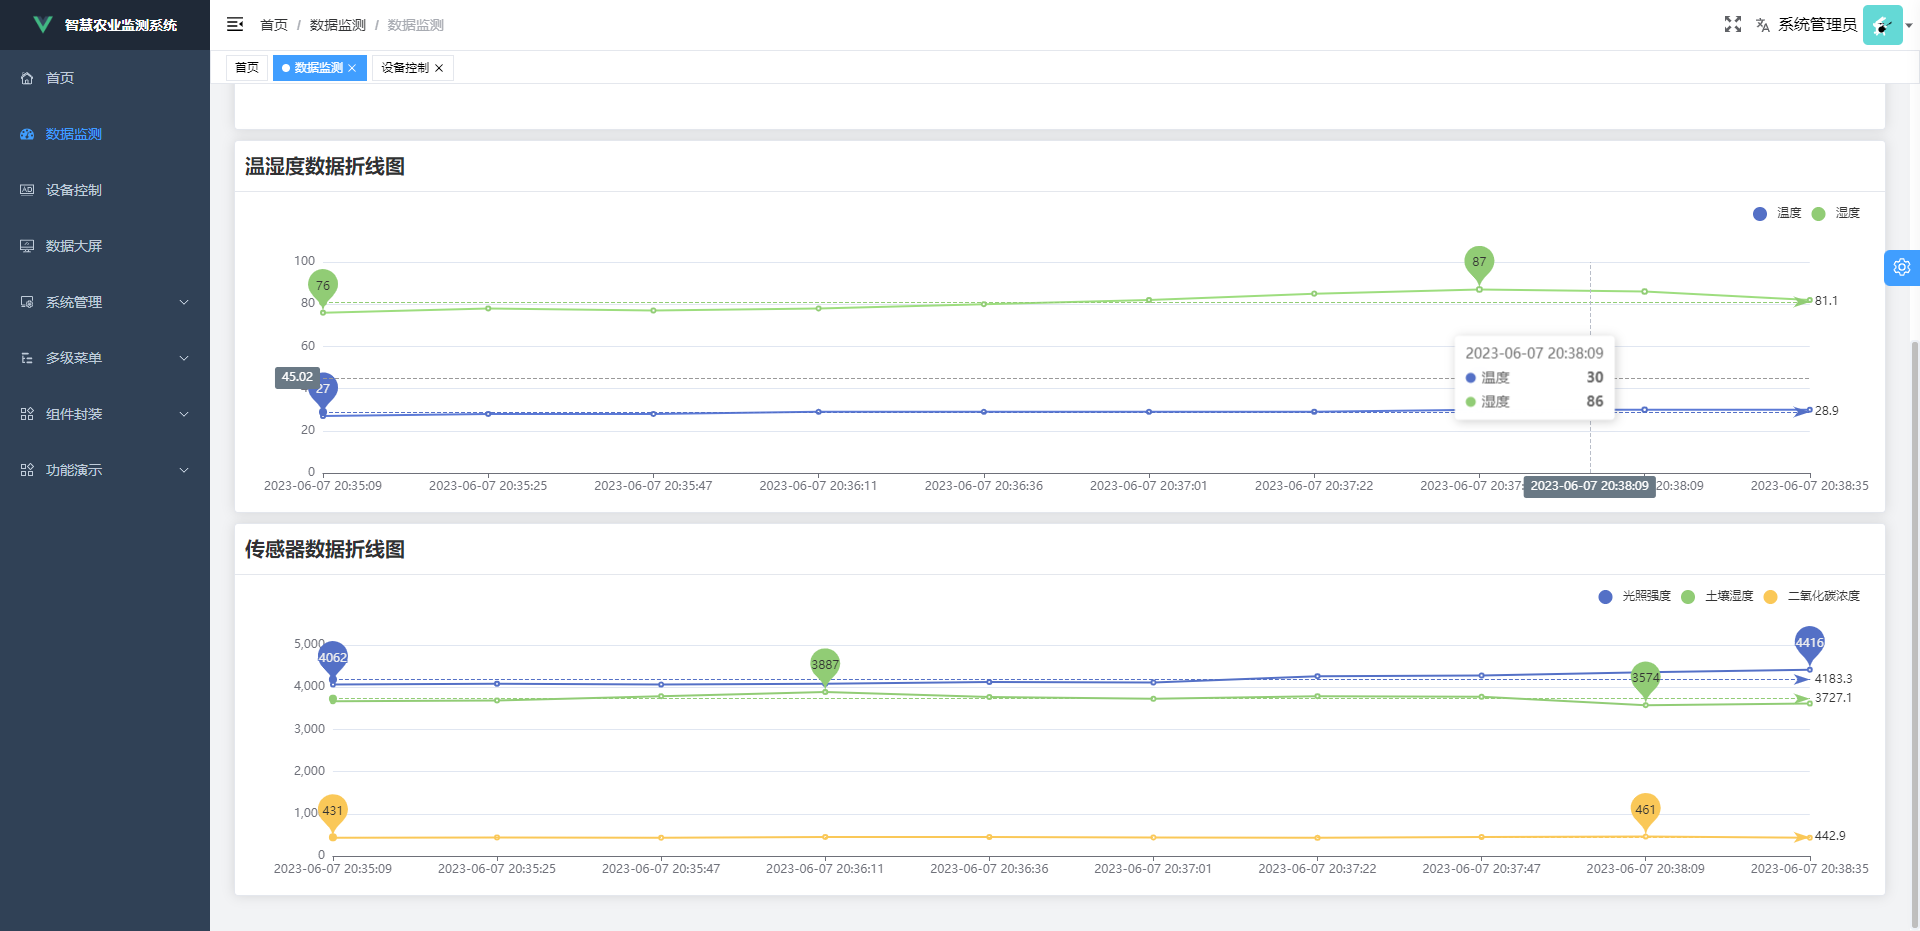Click the 数据监测 dashboard icon in sidebar
Image resolution: width=1920 pixels, height=931 pixels.
[27, 134]
